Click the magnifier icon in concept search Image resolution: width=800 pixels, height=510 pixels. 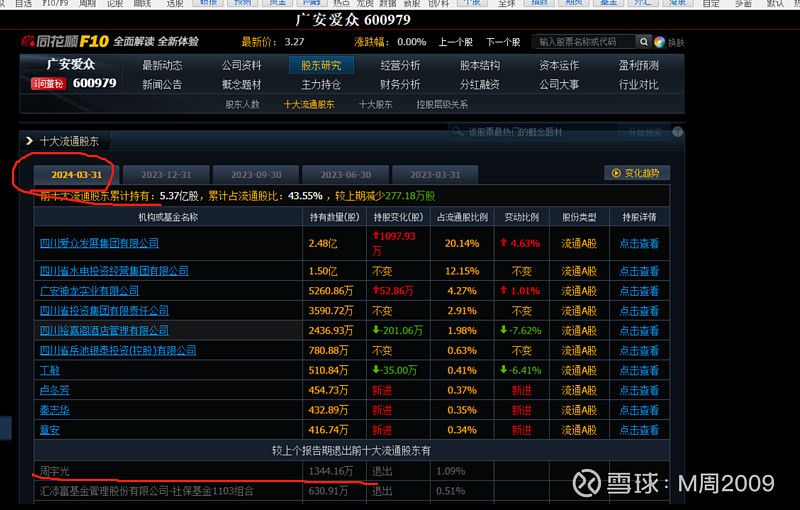[458, 132]
